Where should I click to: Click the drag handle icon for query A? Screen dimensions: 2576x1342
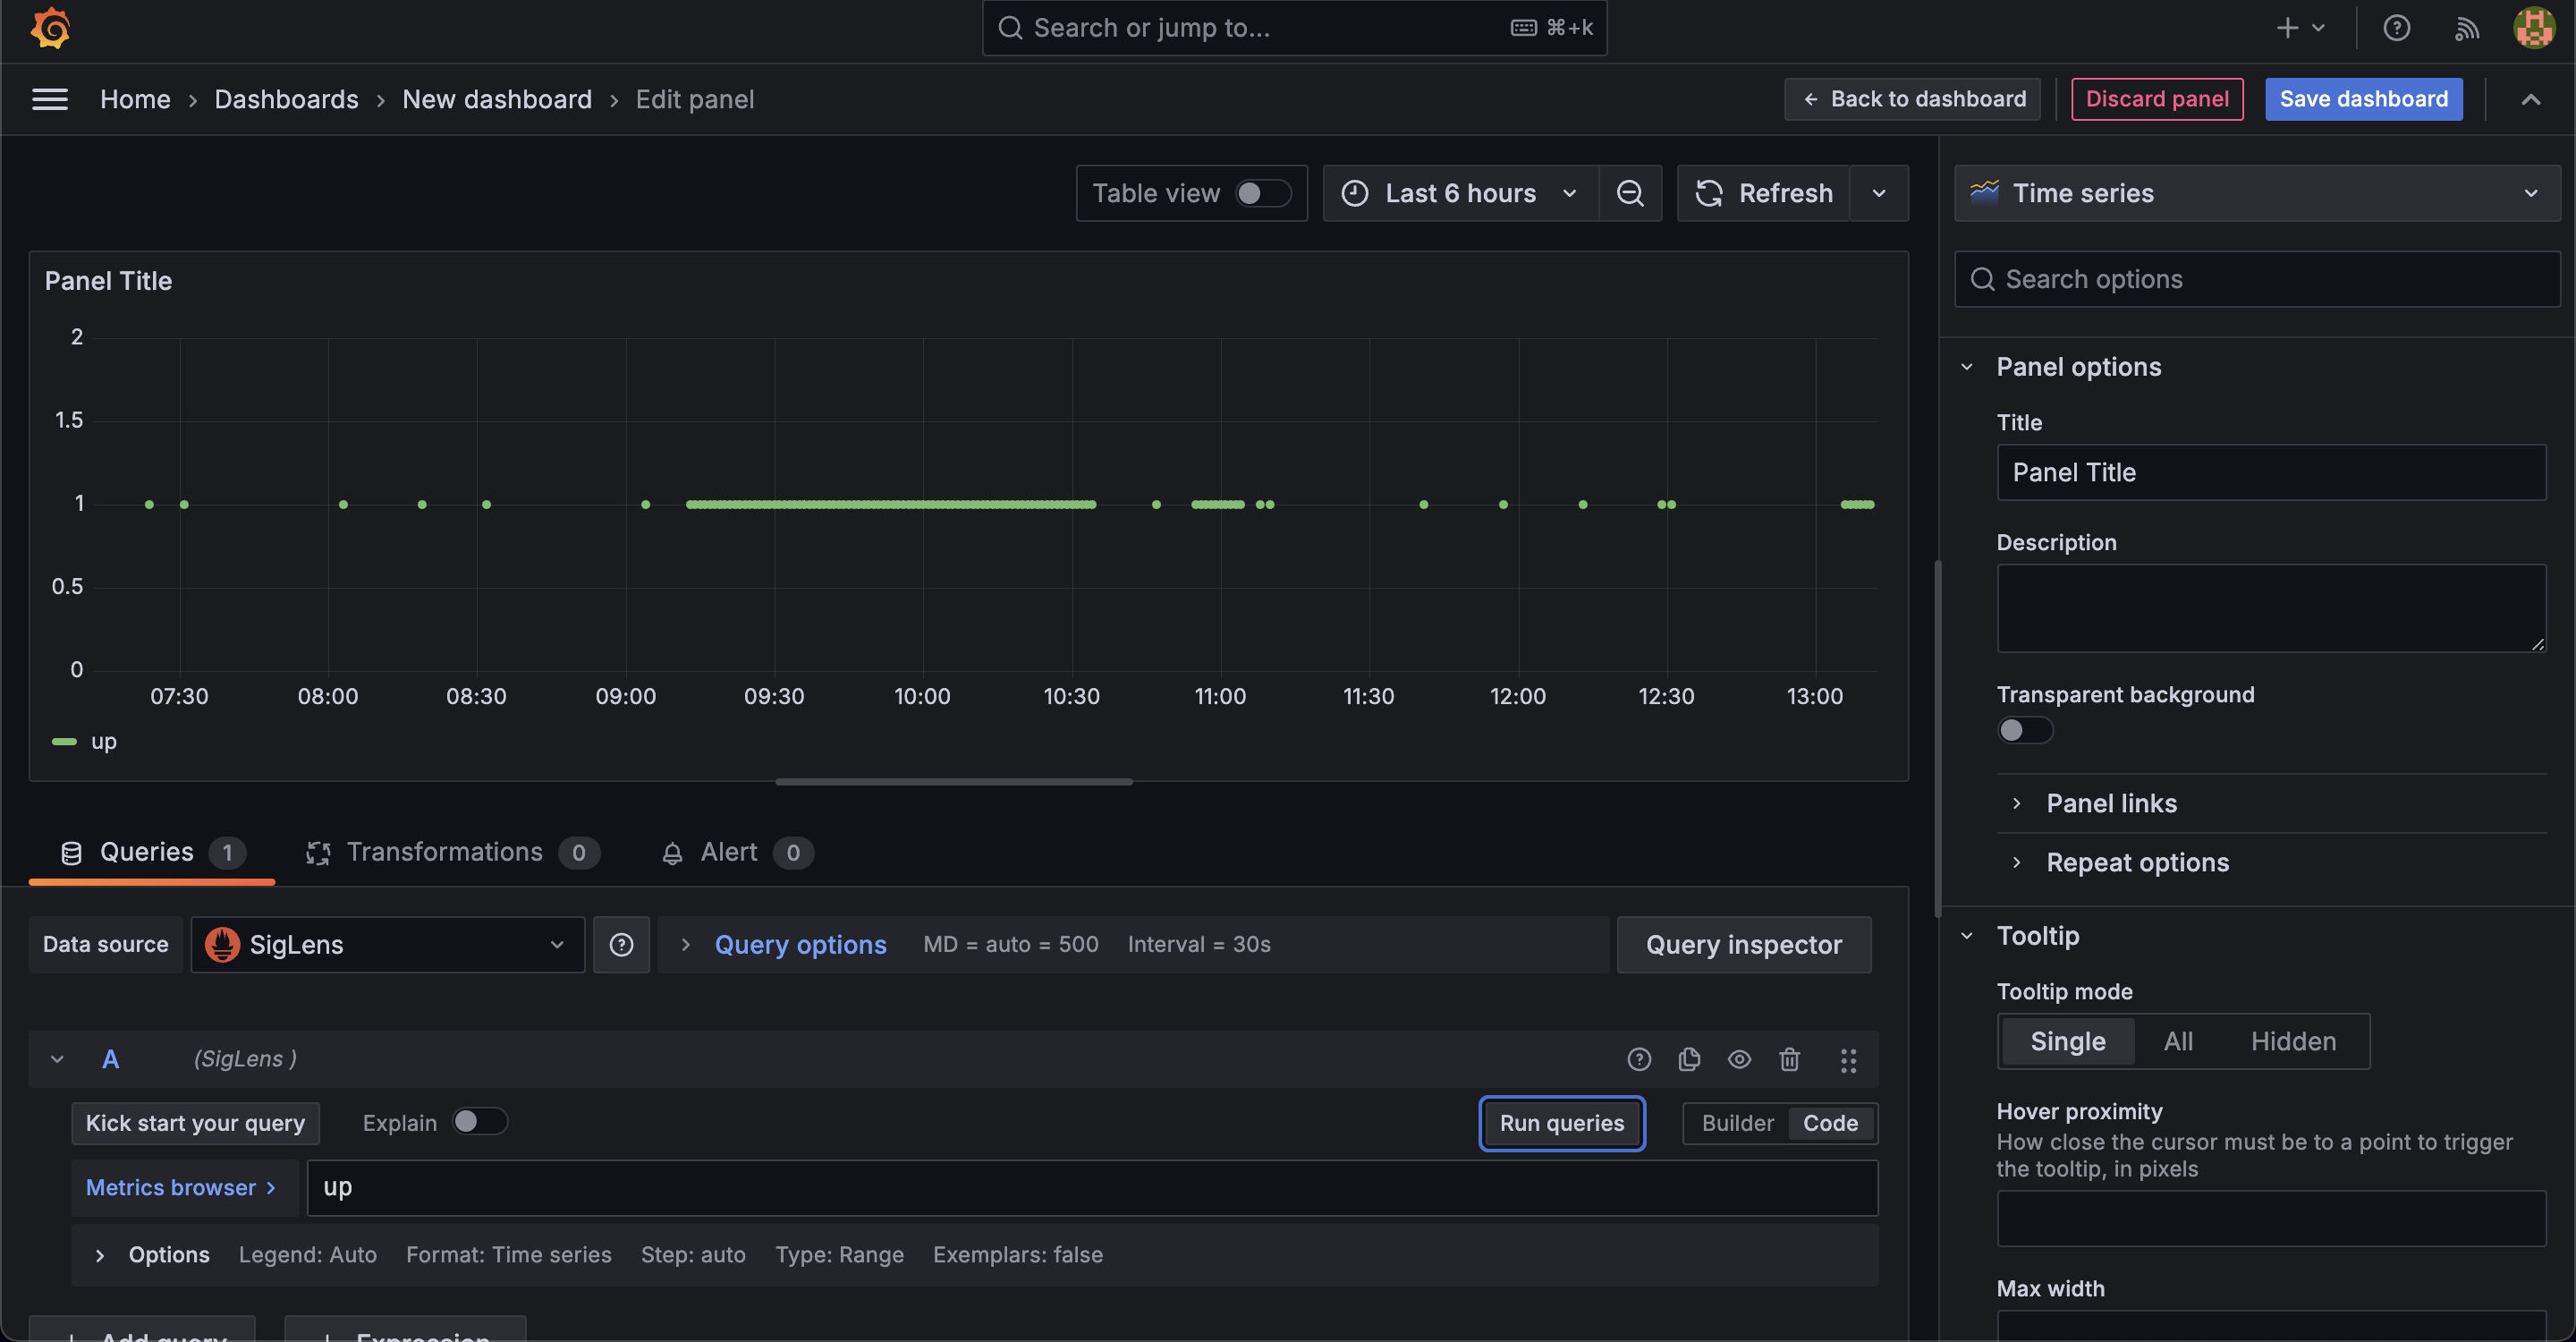point(1848,1059)
